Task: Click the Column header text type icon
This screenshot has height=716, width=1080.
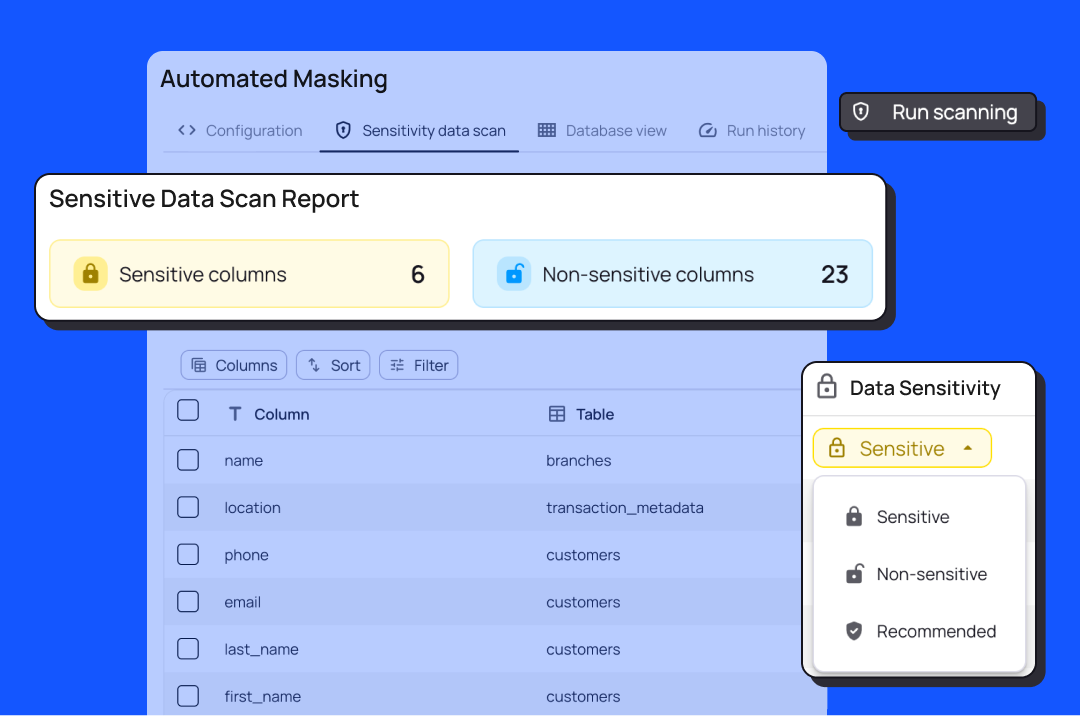Action: (235, 414)
